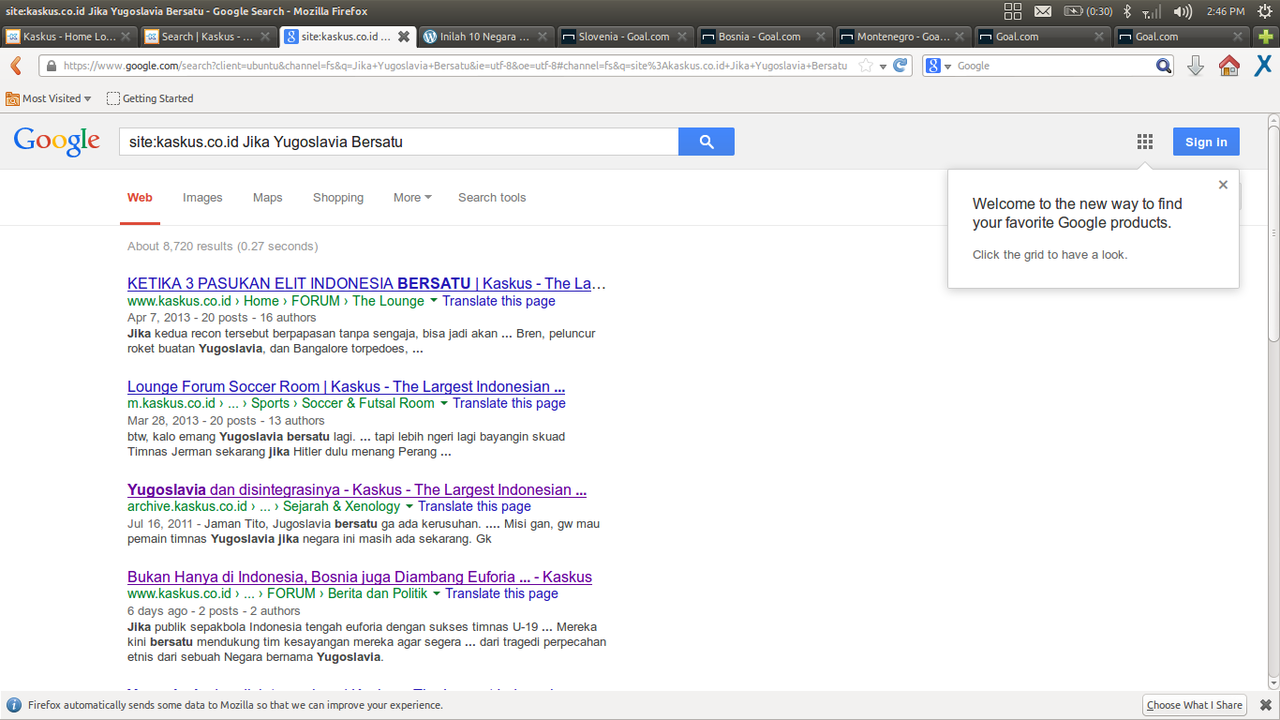Open KETIKA 3 PASUKAN ELIT INDONESIA result
The height and width of the screenshot is (720, 1280).
tap(366, 284)
